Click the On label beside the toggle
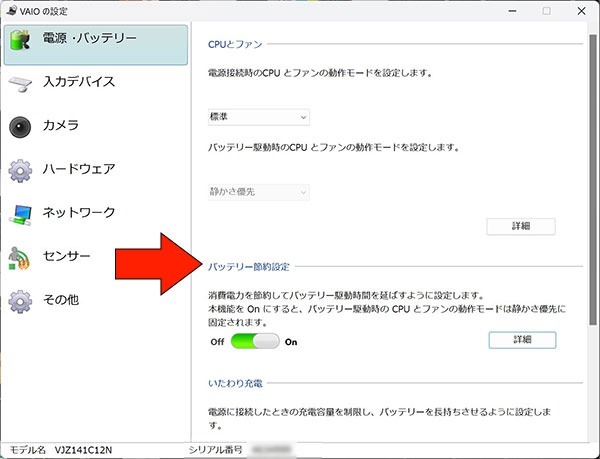600x459 pixels. click(x=291, y=342)
